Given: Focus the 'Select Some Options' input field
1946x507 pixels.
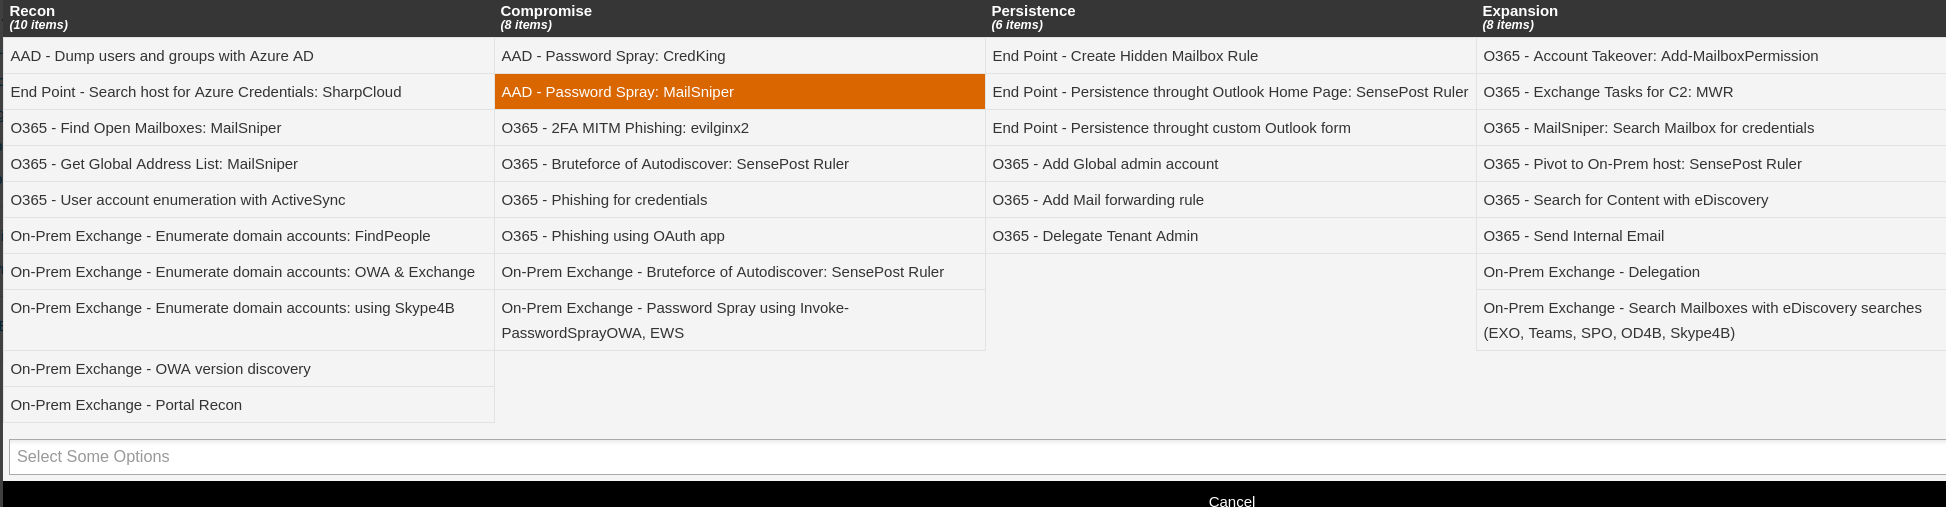Looking at the screenshot, I should (x=975, y=457).
